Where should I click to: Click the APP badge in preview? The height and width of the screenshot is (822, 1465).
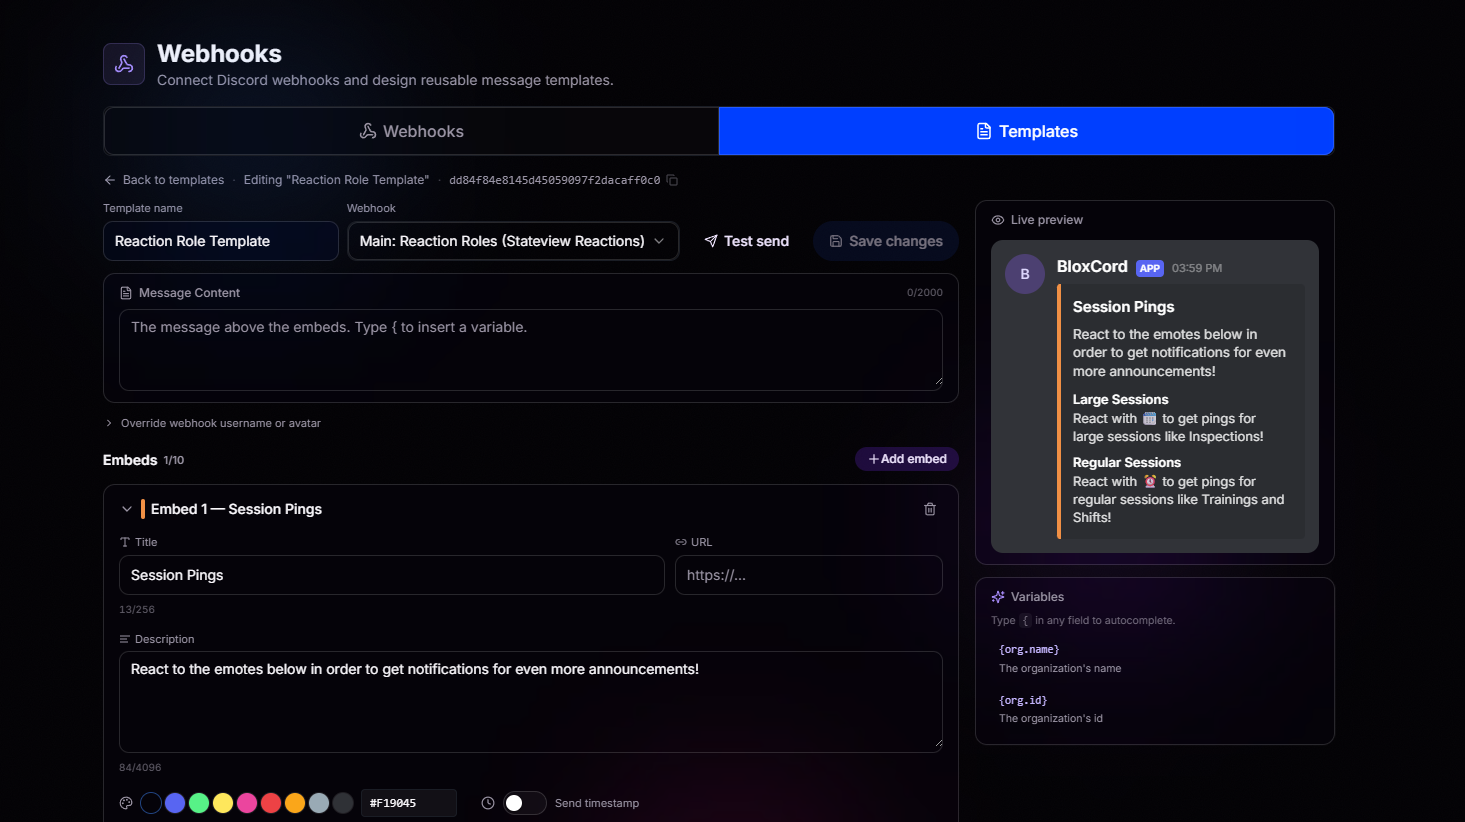[x=1150, y=268]
